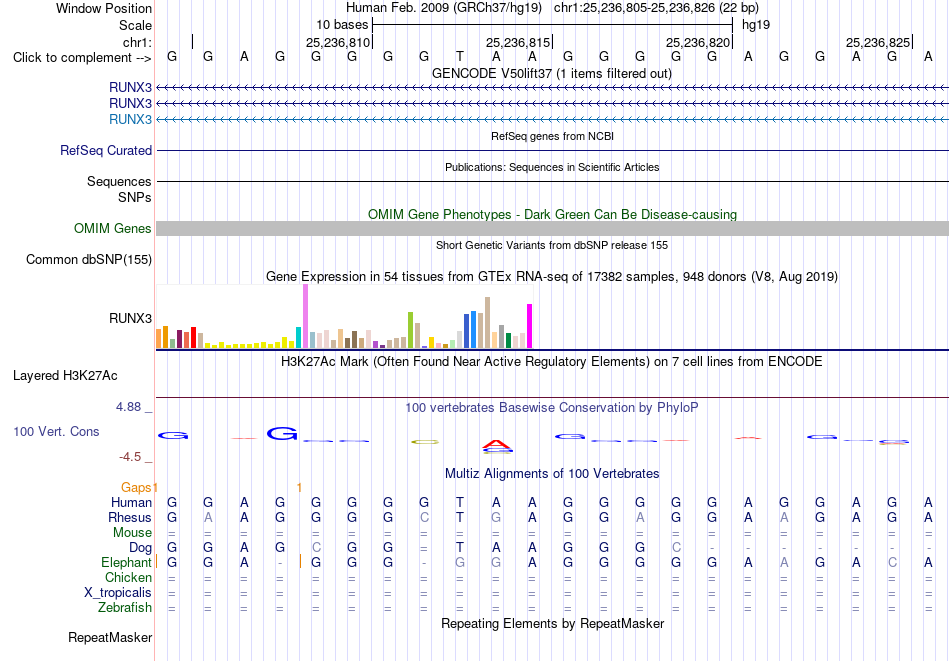Viewport: 950px width, 661px height.
Task: Open the light-blue RUNX3 transcript label
Action: coord(130,119)
